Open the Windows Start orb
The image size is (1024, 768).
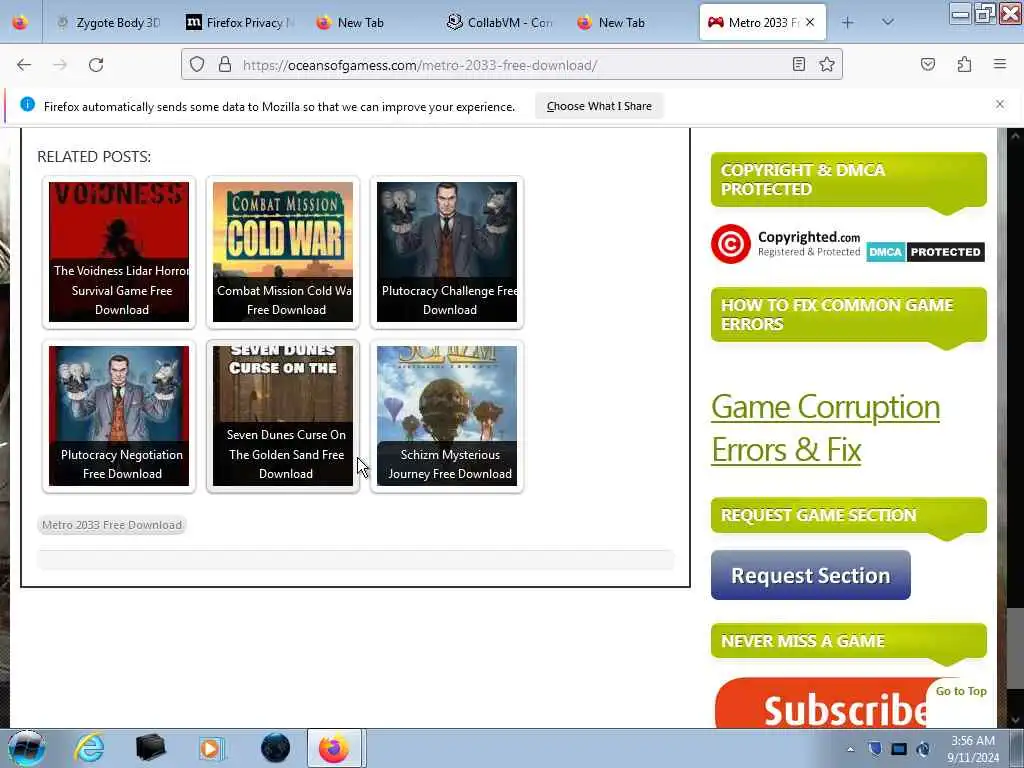[x=27, y=748]
